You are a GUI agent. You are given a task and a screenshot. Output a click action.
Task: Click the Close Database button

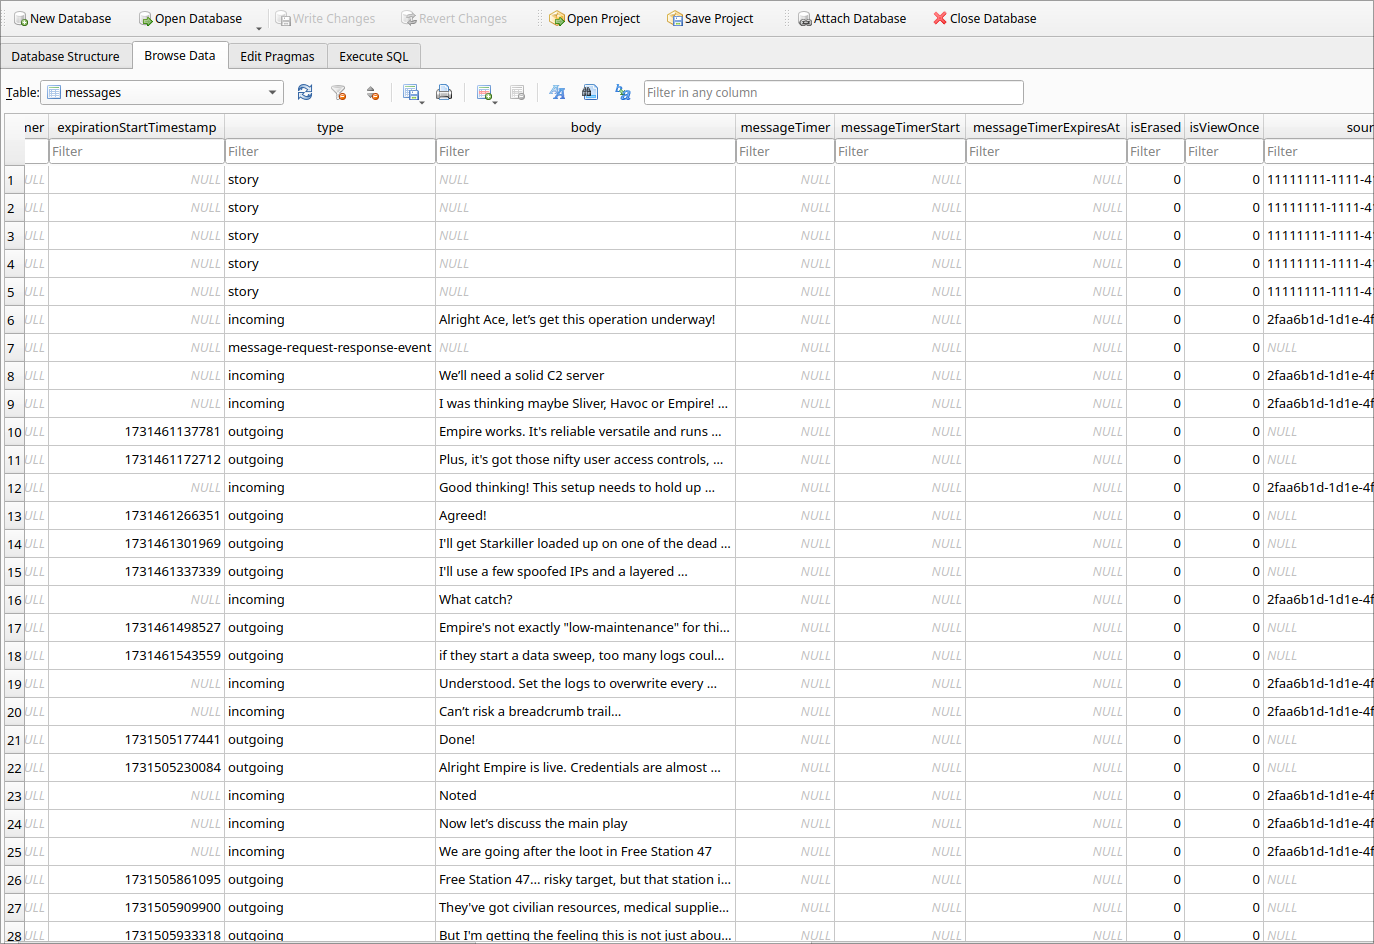[984, 18]
